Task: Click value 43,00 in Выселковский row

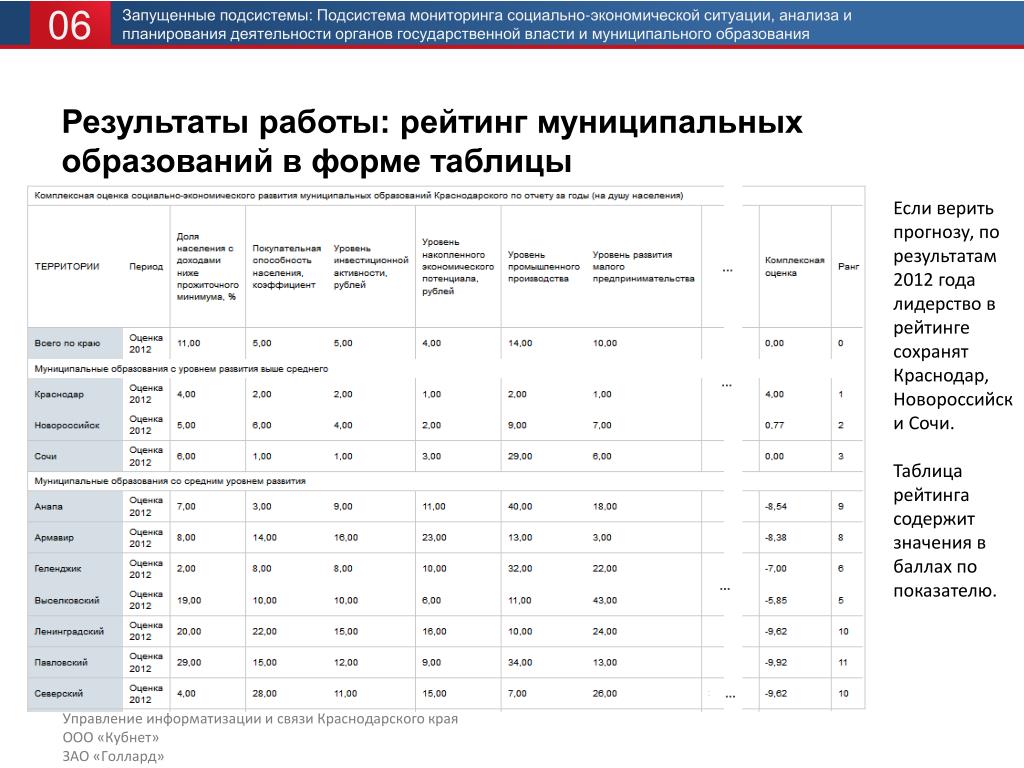Action: (x=605, y=600)
